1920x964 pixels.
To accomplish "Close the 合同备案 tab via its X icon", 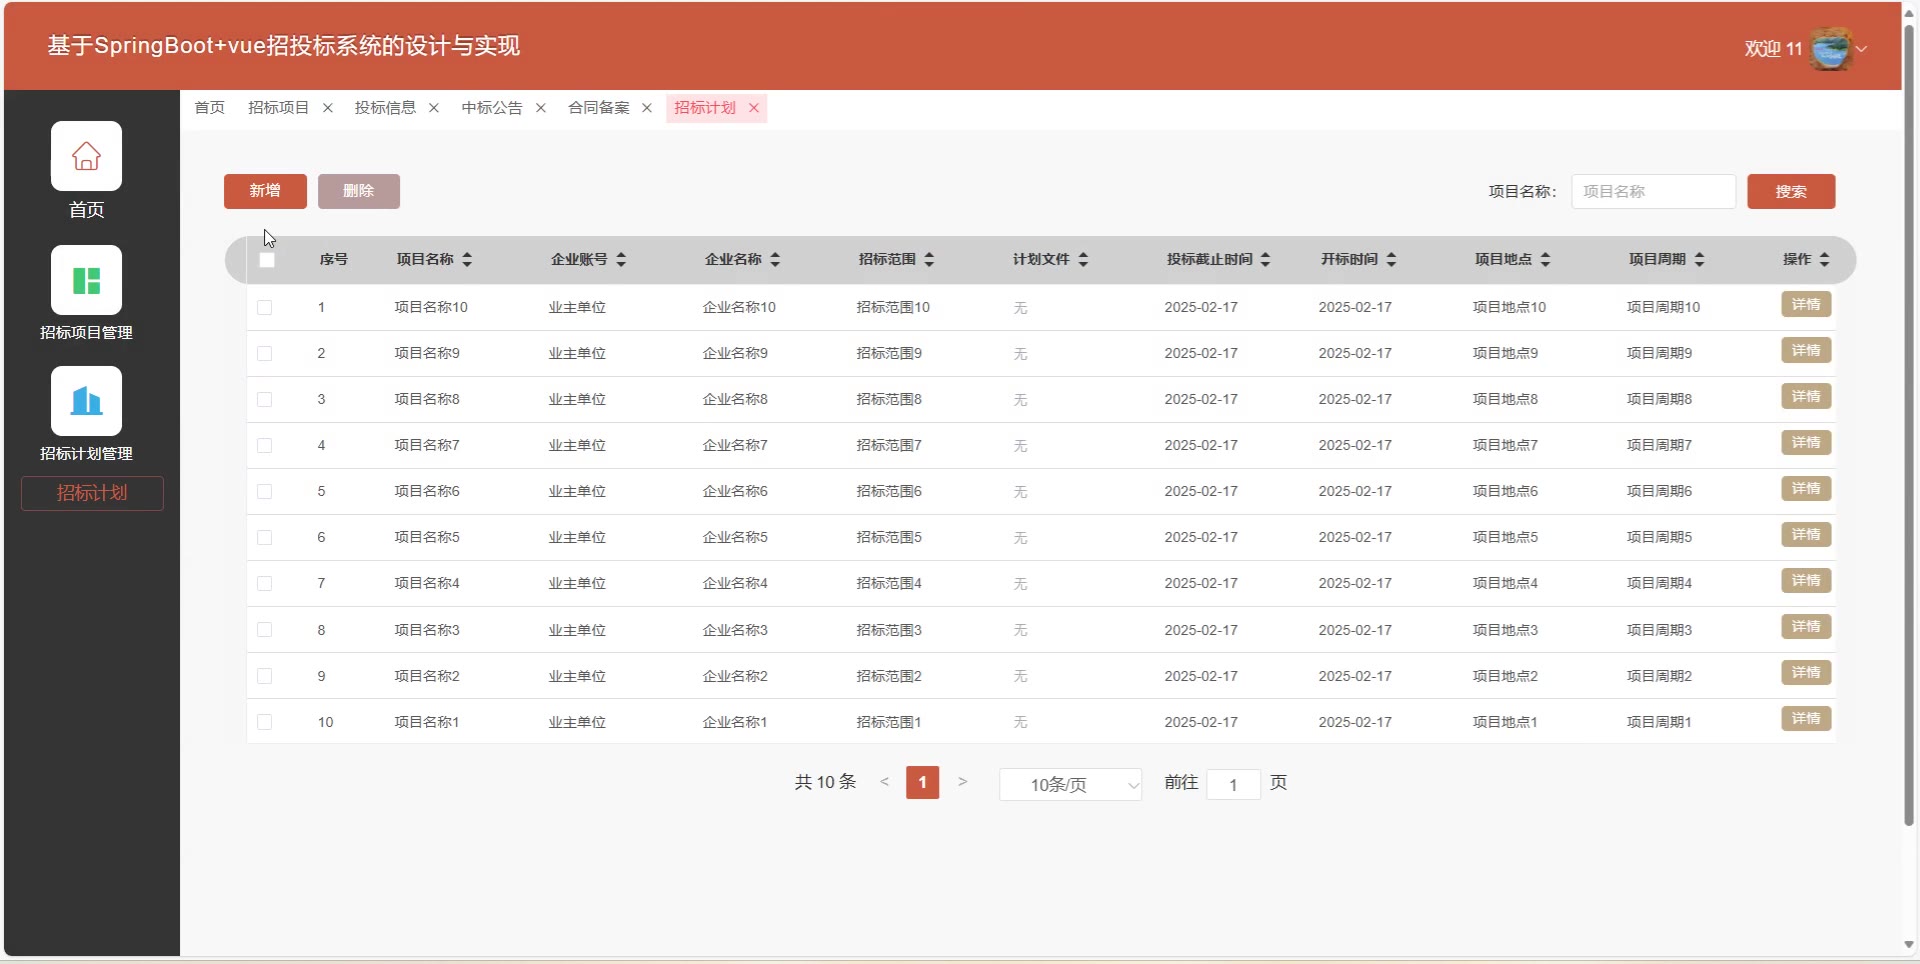I will [x=647, y=108].
